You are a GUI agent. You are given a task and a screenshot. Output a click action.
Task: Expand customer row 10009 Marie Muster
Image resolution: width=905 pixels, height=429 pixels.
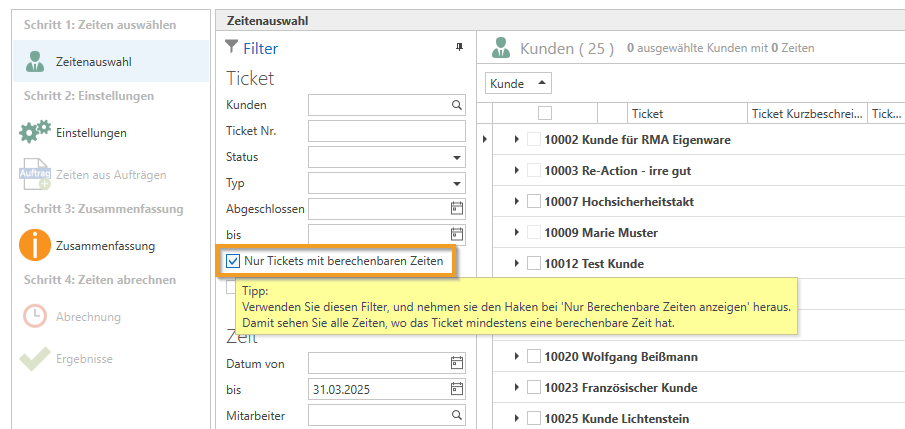(517, 233)
